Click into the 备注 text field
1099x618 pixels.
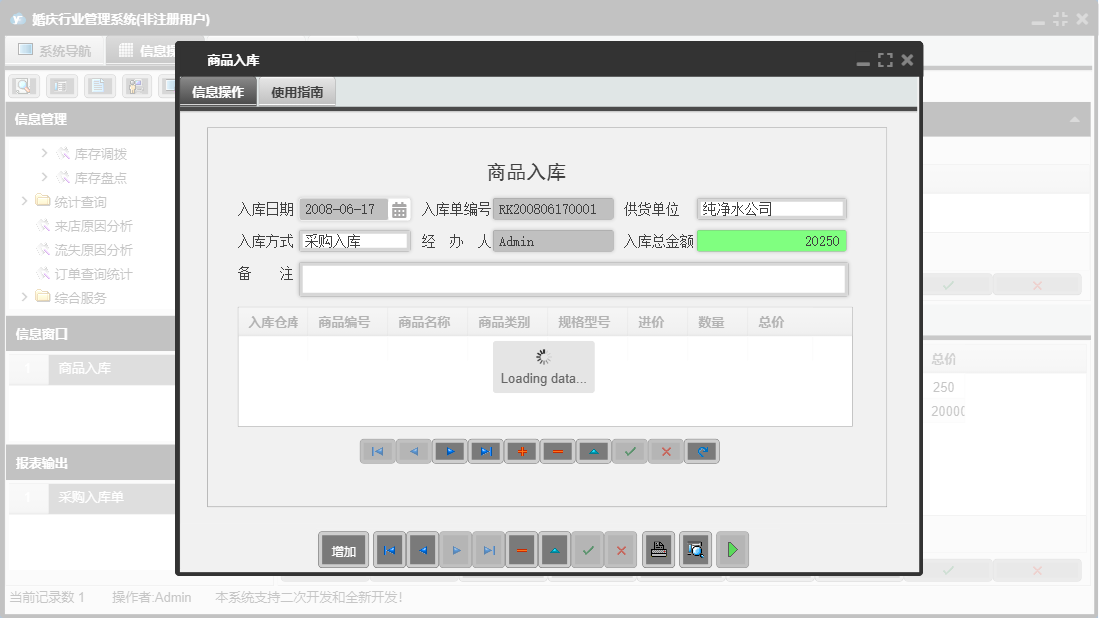(575, 279)
